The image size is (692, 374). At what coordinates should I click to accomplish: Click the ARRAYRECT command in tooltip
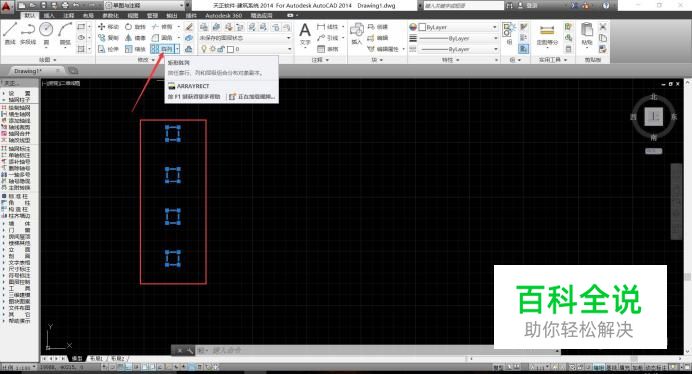193,86
